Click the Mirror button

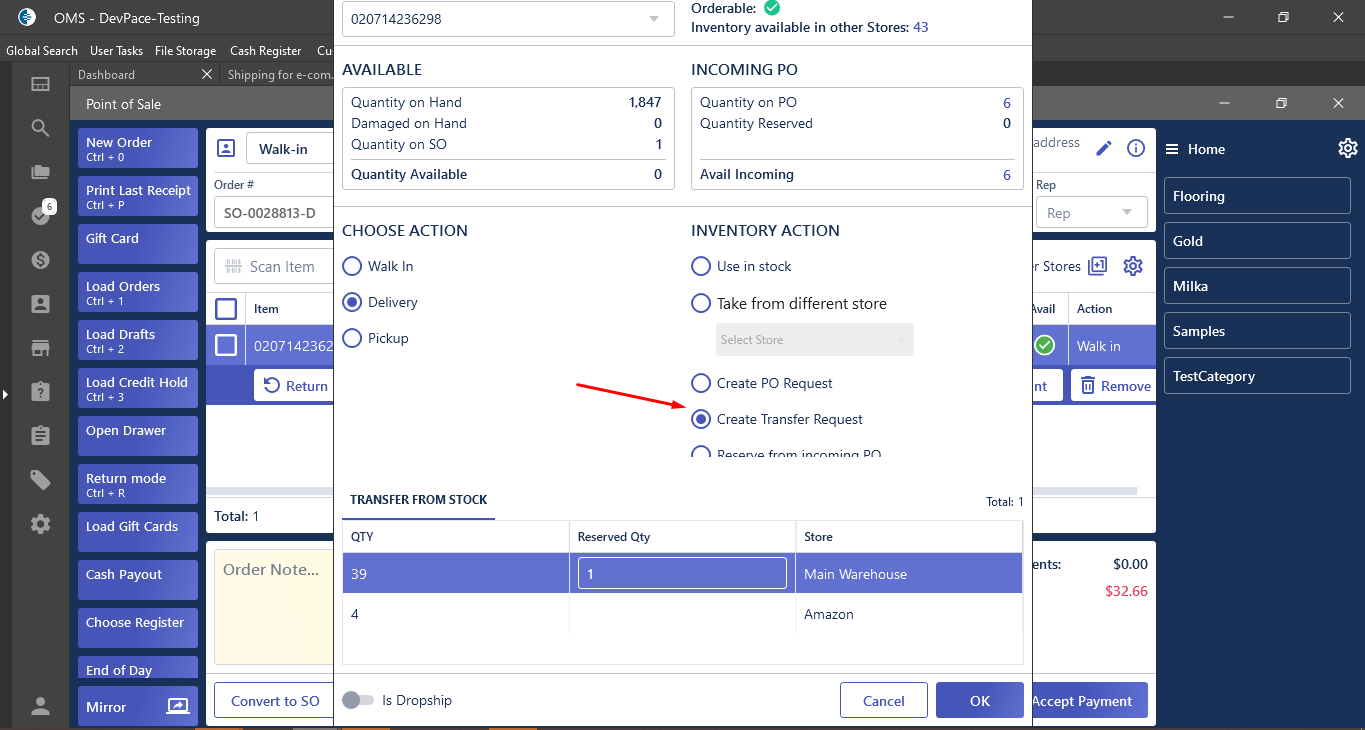click(x=138, y=706)
